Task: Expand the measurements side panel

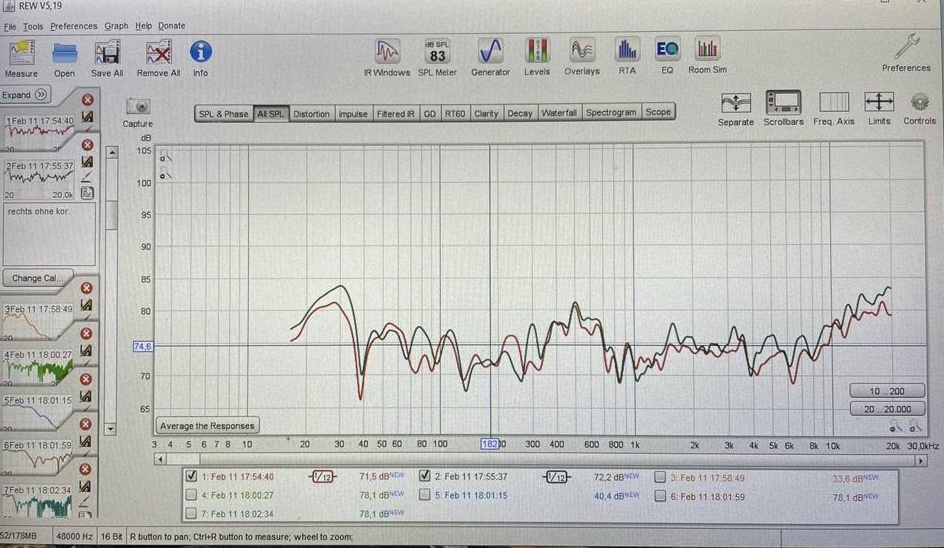Action: click(25, 95)
